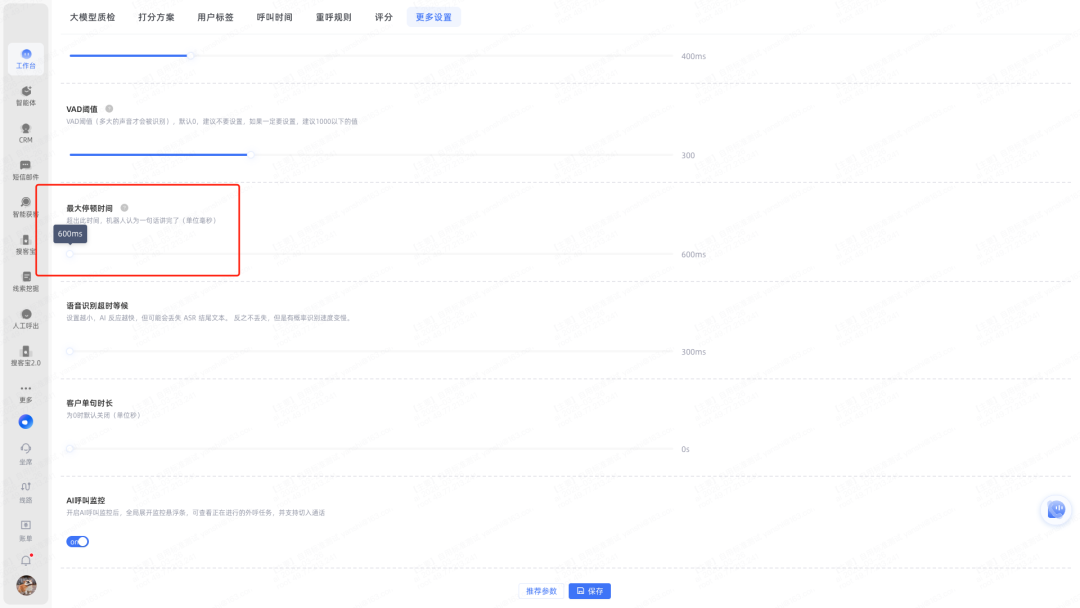
Task: Open 短信邮件 messaging section
Action: tap(26, 169)
